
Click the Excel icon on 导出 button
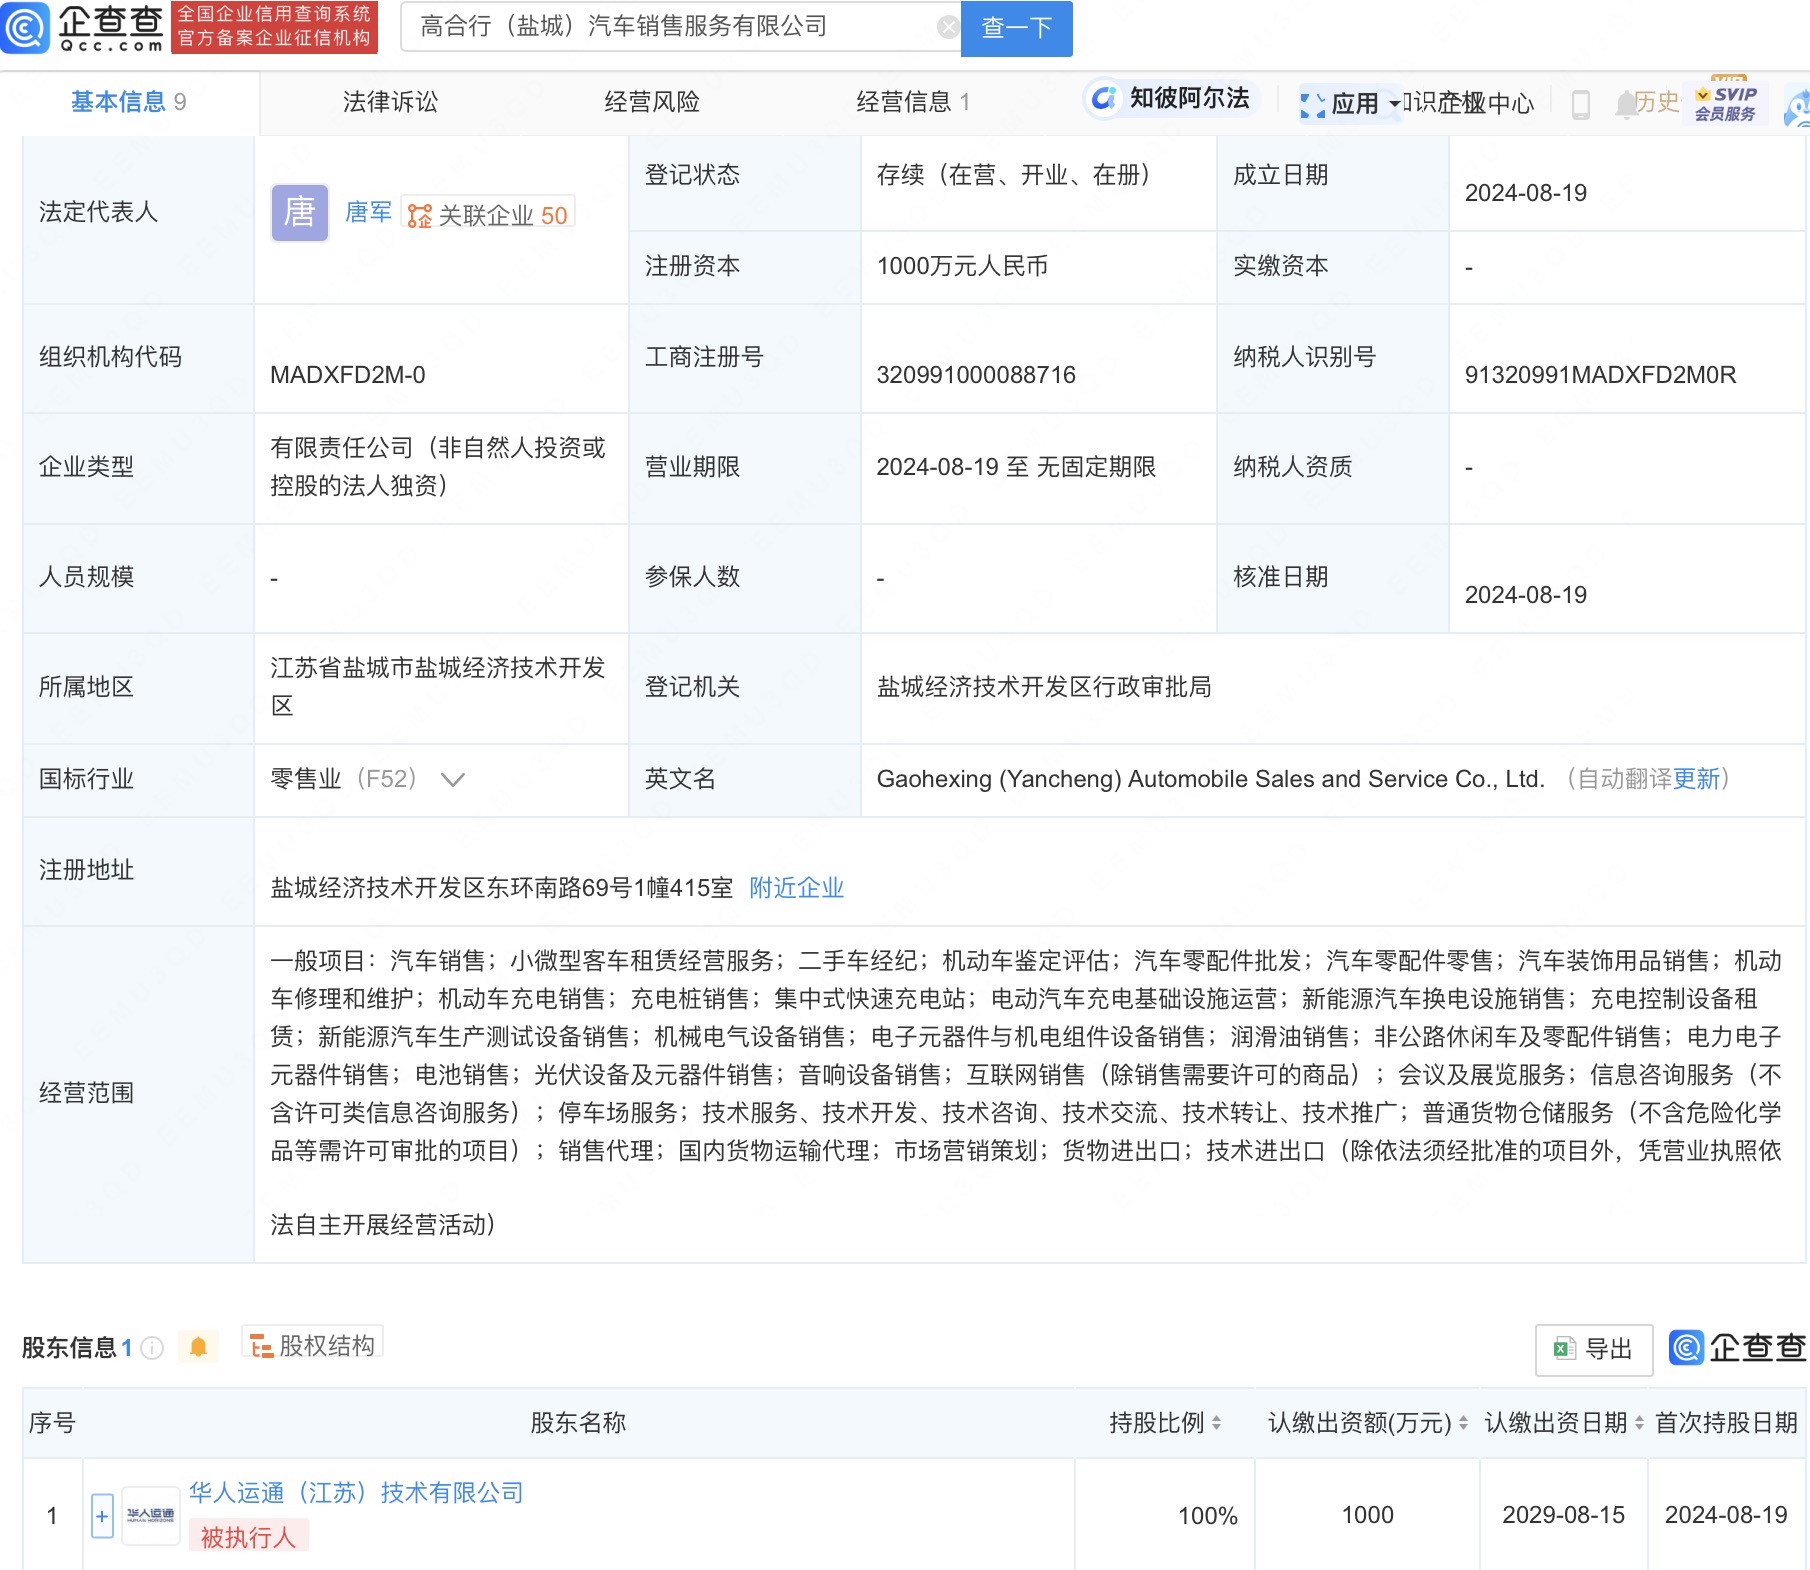1564,1349
